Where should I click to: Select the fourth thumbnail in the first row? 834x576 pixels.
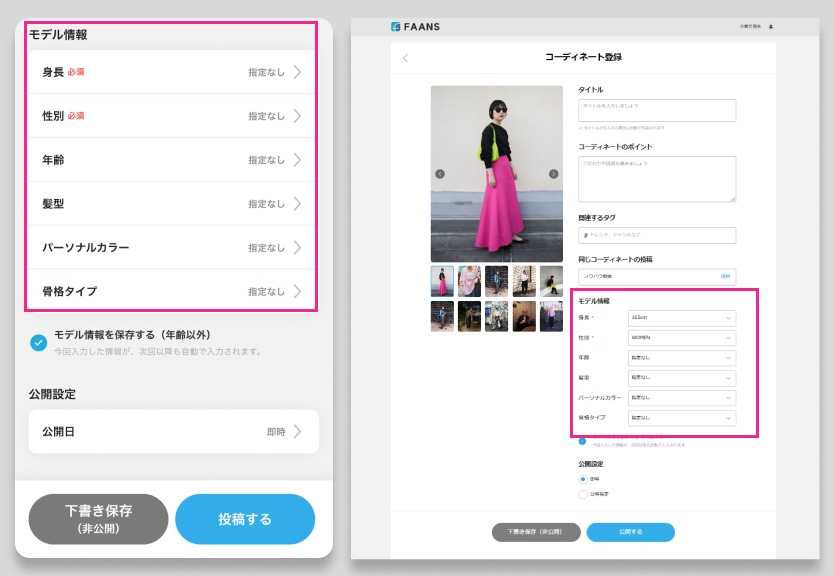point(524,281)
